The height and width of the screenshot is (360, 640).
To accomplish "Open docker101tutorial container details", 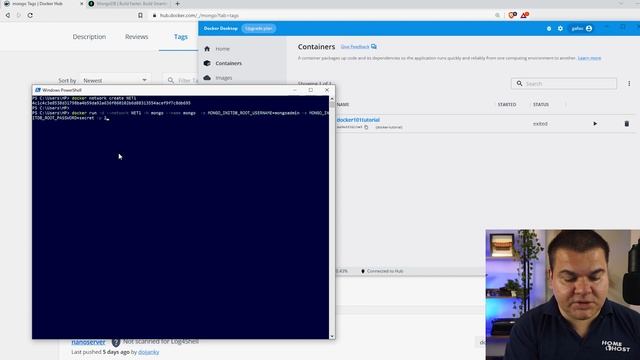I will tap(358, 120).
